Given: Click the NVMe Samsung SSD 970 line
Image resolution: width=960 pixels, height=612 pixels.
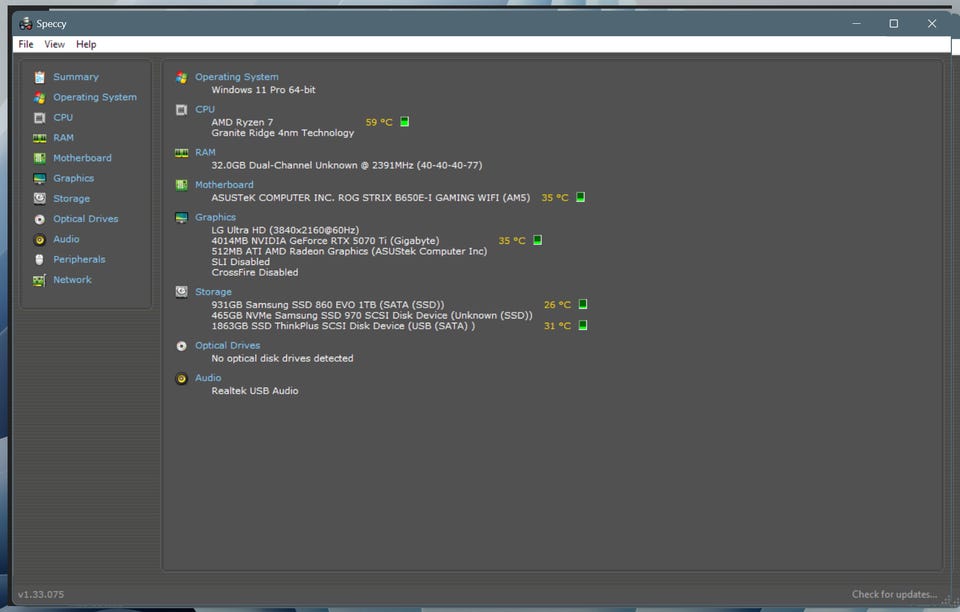Looking at the screenshot, I should click(x=372, y=315).
